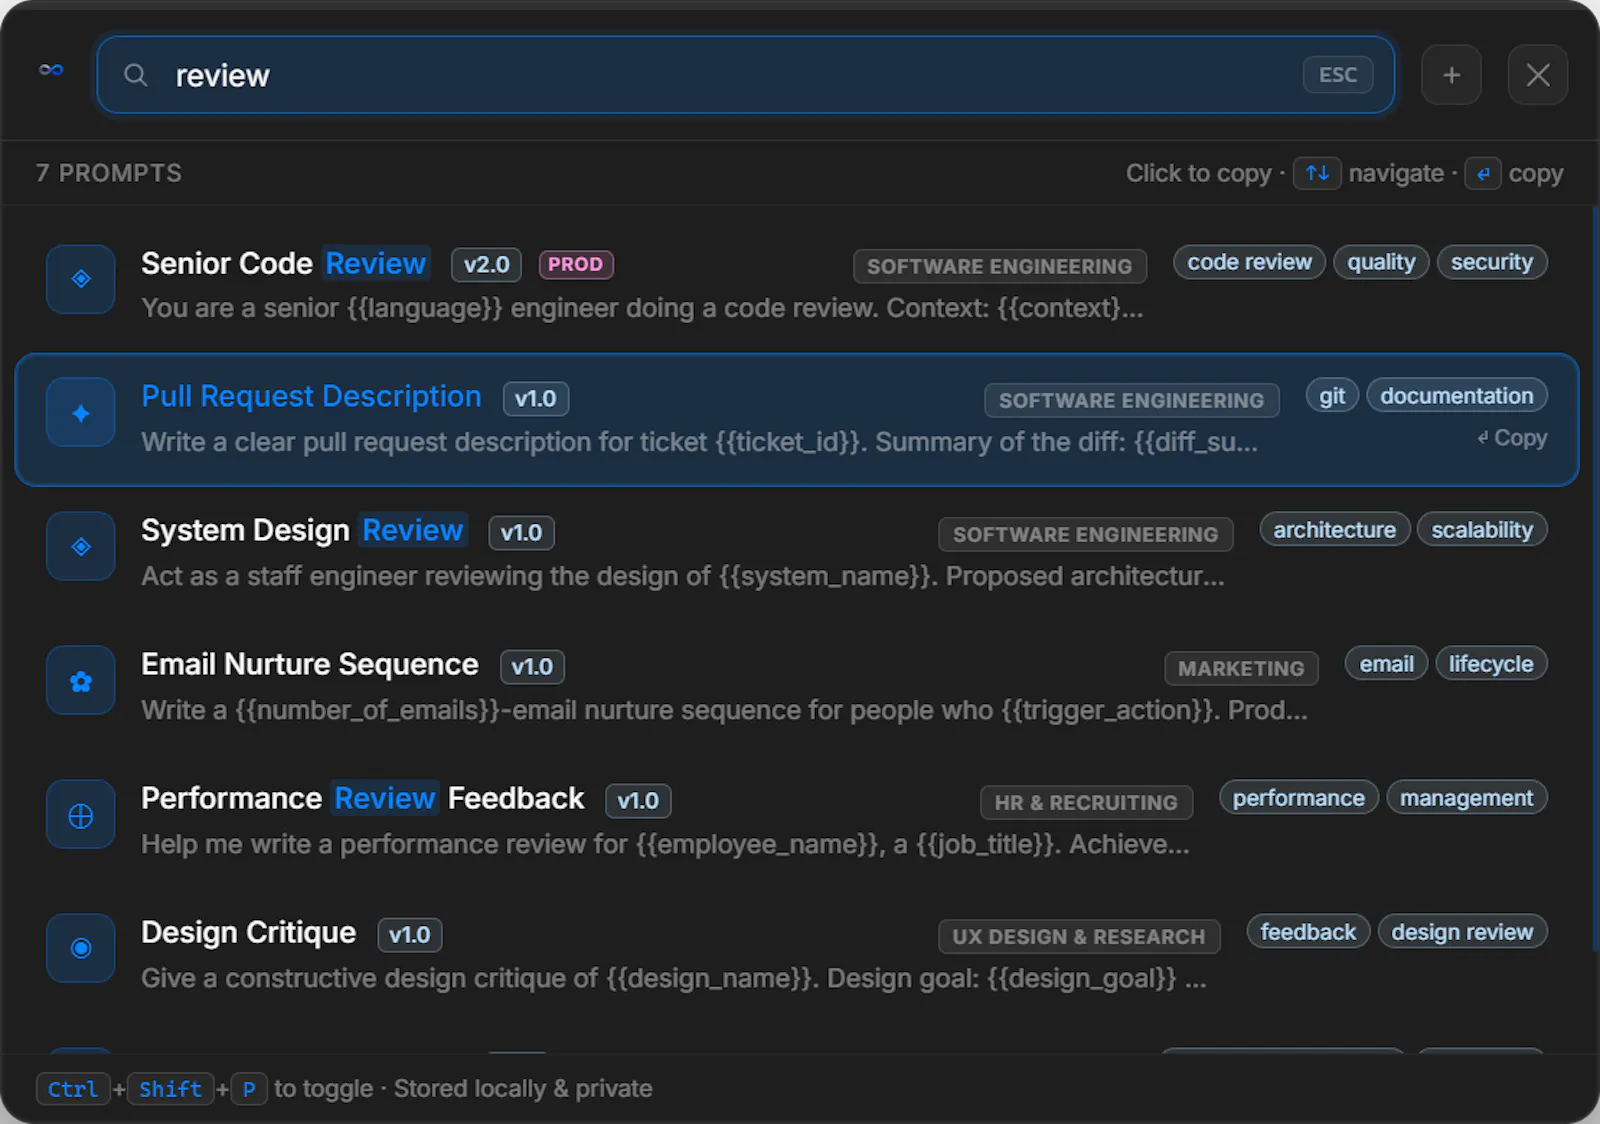The height and width of the screenshot is (1124, 1600).
Task: Click into the review search field
Action: [x=745, y=75]
